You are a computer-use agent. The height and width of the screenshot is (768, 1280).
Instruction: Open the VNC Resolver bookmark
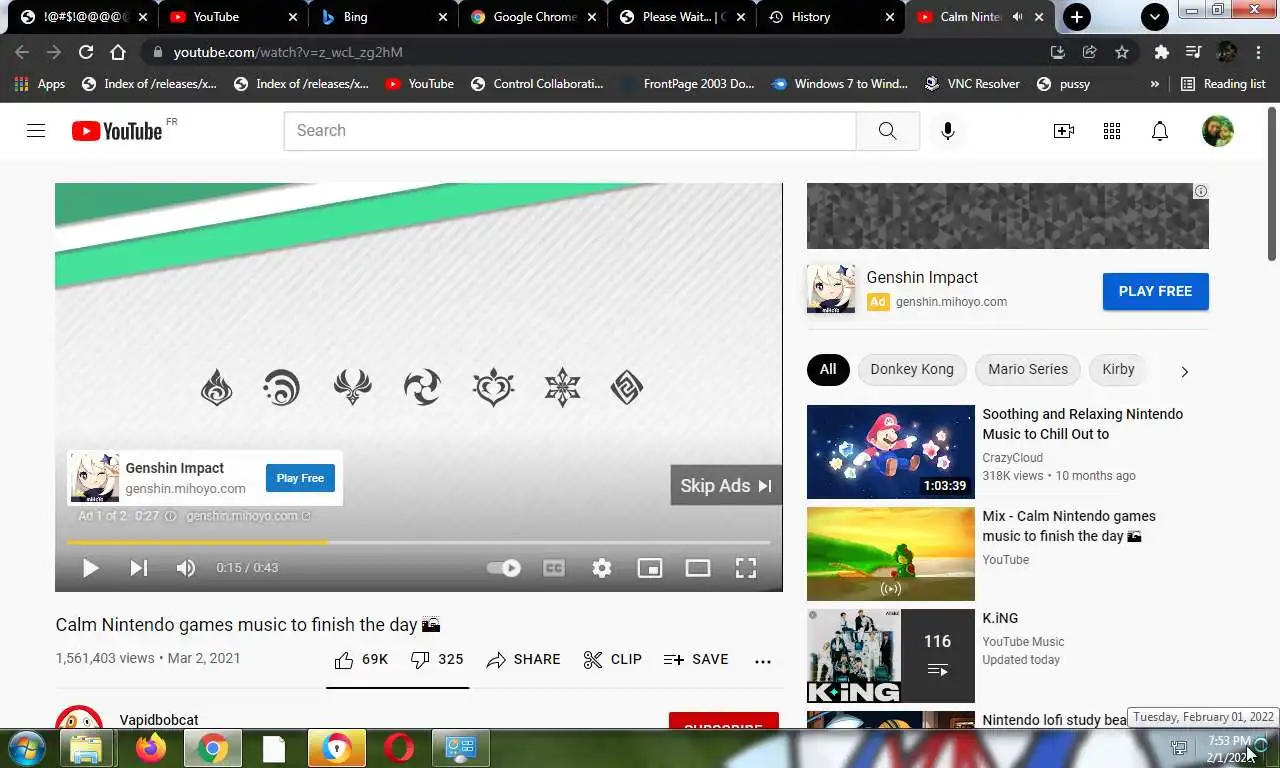tap(972, 84)
